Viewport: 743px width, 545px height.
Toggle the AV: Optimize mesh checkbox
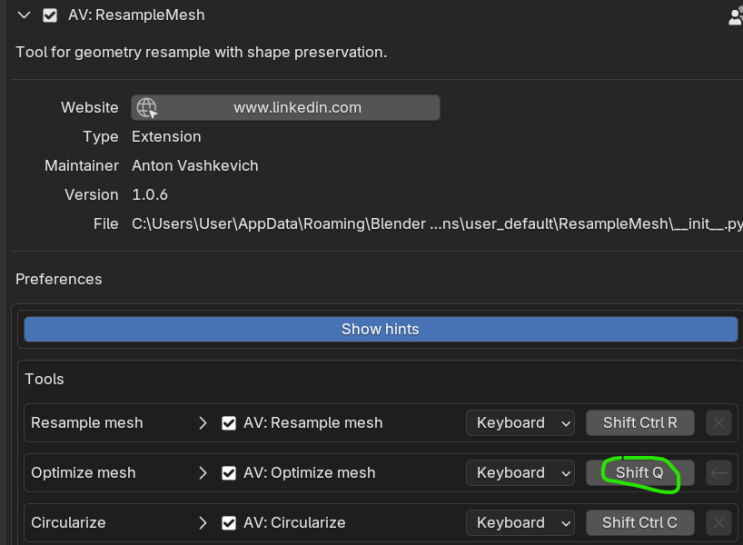click(229, 473)
